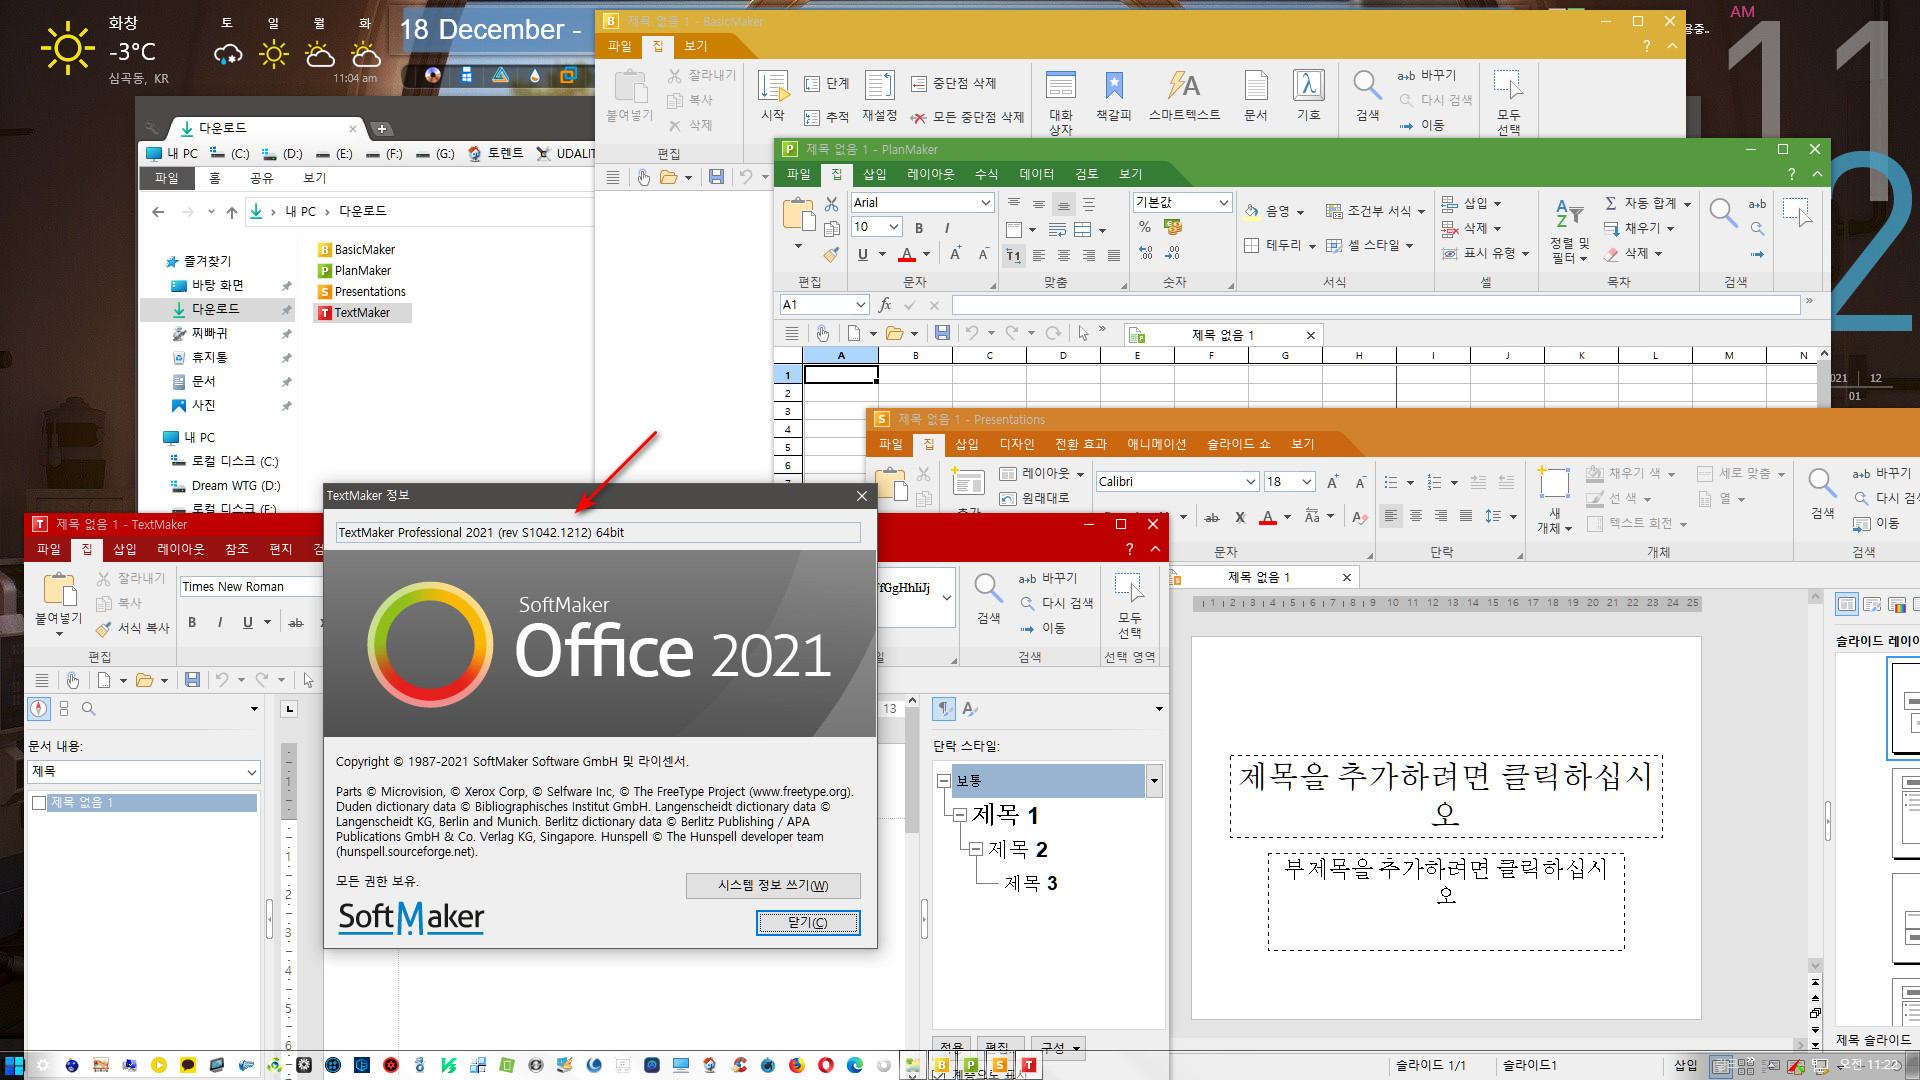This screenshot has width=1920, height=1080.
Task: Select justify alignment in Presentations paragraph group
Action: pos(1466,516)
